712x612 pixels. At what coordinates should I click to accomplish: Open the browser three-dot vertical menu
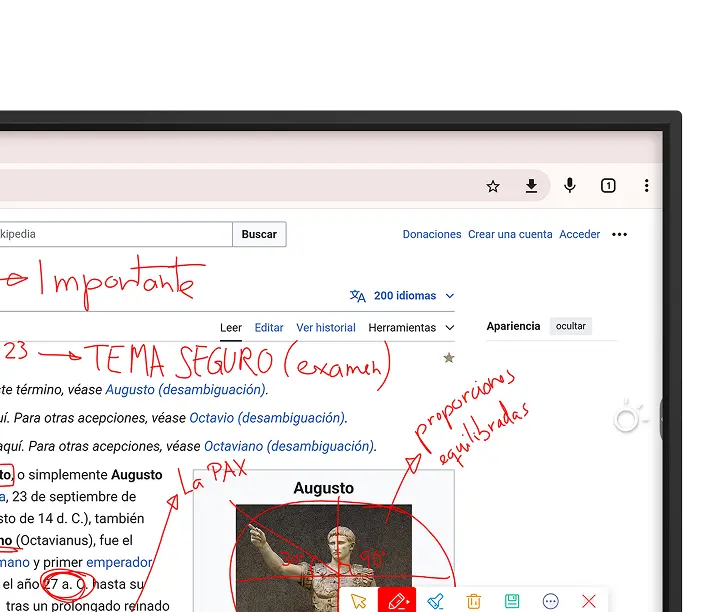point(646,186)
